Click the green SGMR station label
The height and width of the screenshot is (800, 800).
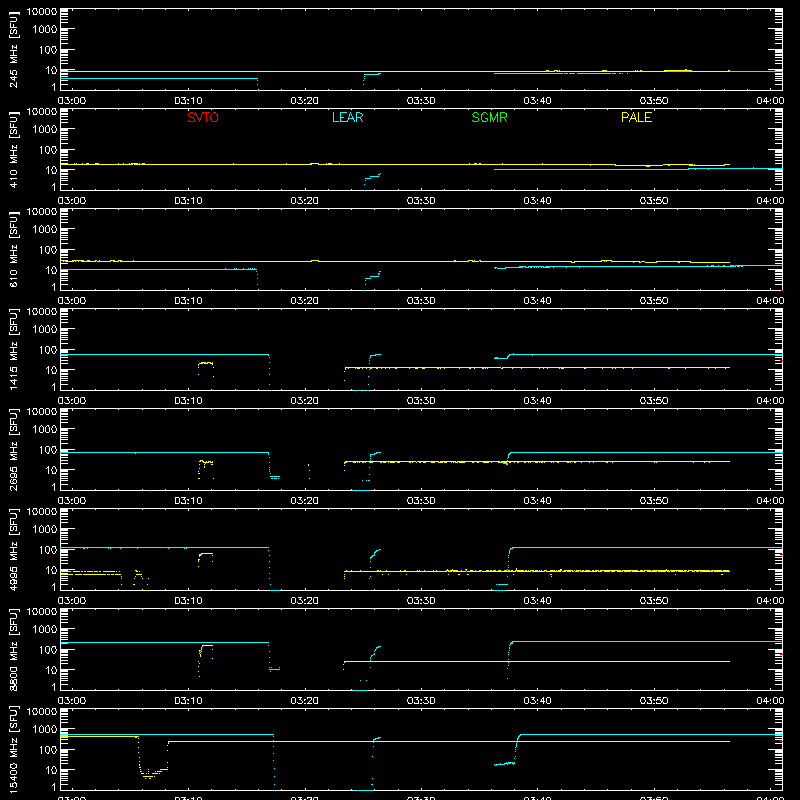point(489,117)
